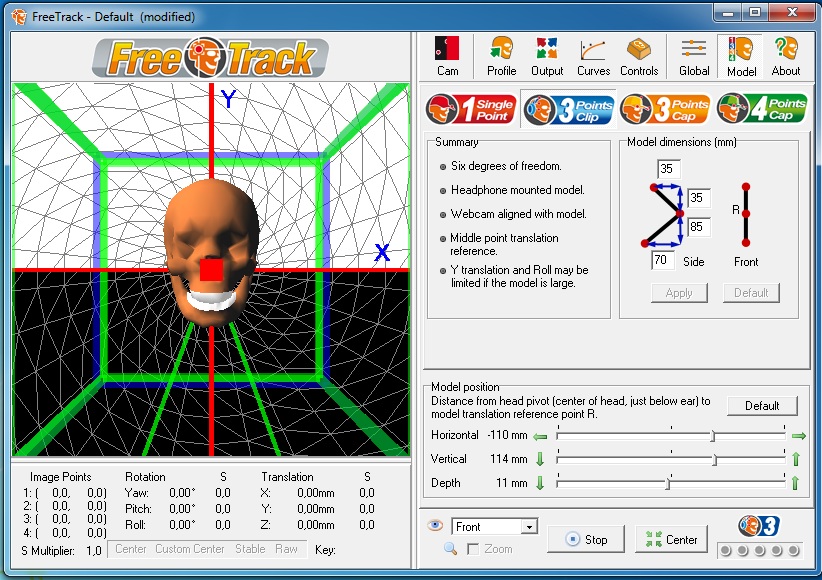Enable the Zoom checkbox
The image size is (822, 580).
click(x=473, y=549)
